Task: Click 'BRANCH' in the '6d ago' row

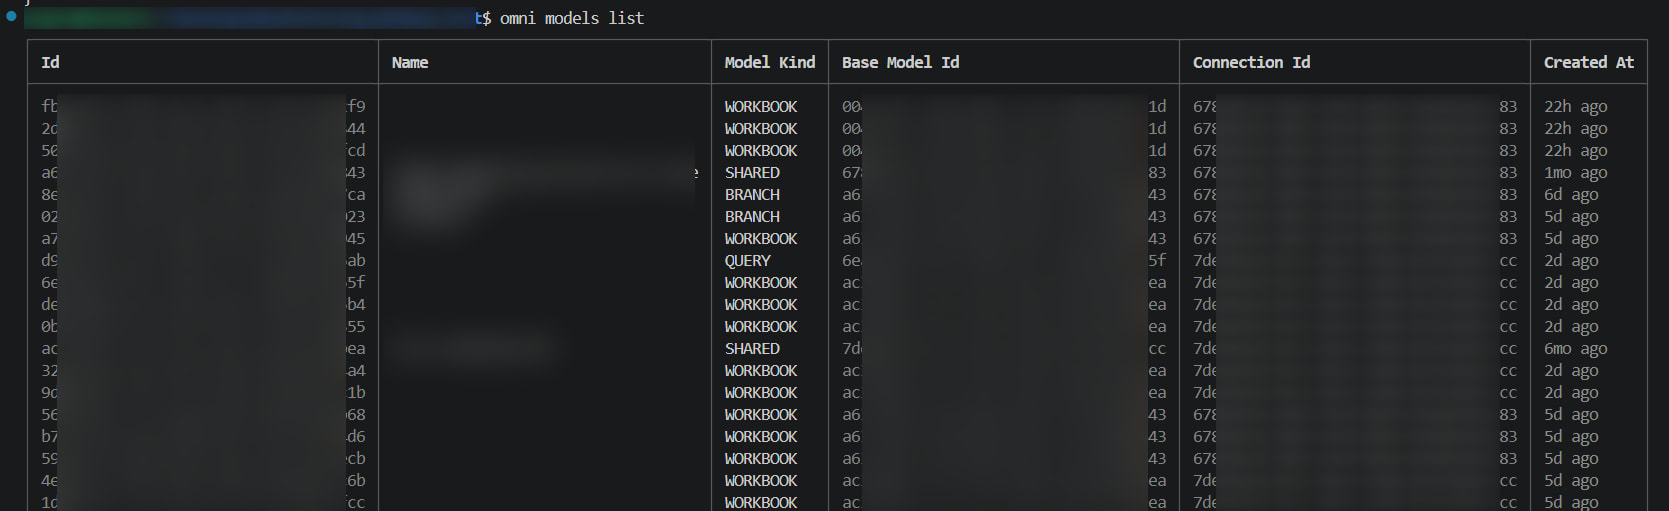Action: pyautogui.click(x=752, y=194)
